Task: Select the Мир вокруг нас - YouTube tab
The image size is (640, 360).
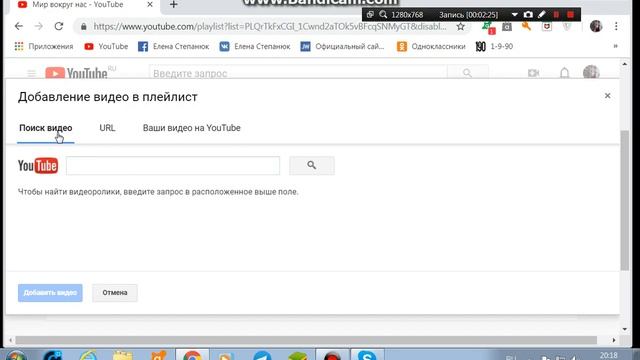Action: click(x=78, y=5)
